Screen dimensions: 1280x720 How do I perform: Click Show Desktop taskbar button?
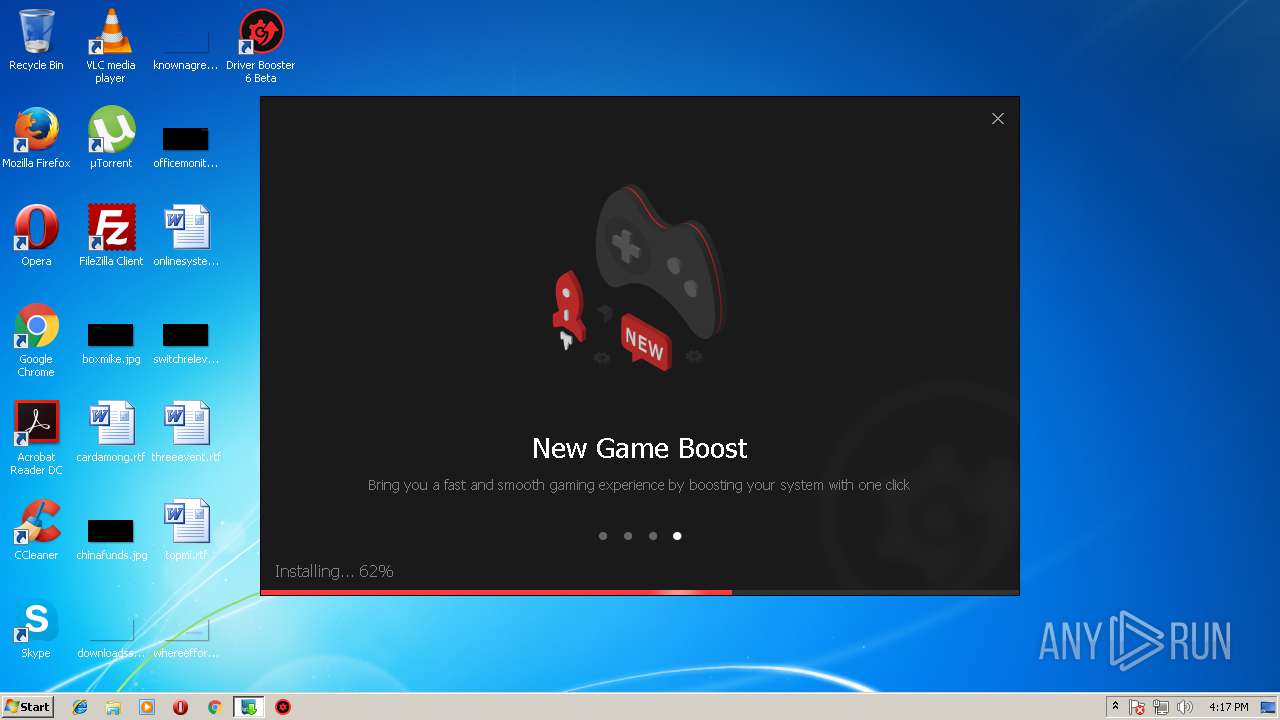coord(1269,707)
